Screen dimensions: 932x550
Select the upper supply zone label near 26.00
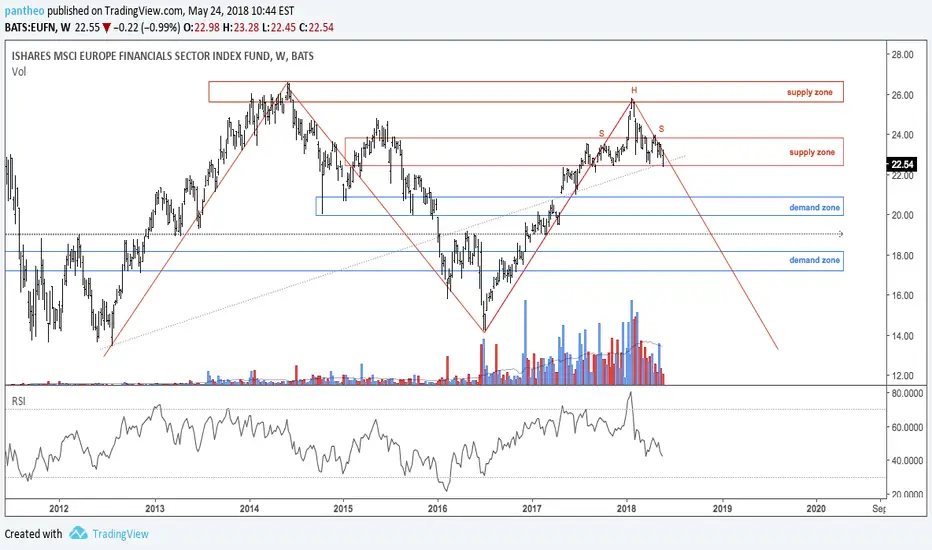click(x=810, y=92)
